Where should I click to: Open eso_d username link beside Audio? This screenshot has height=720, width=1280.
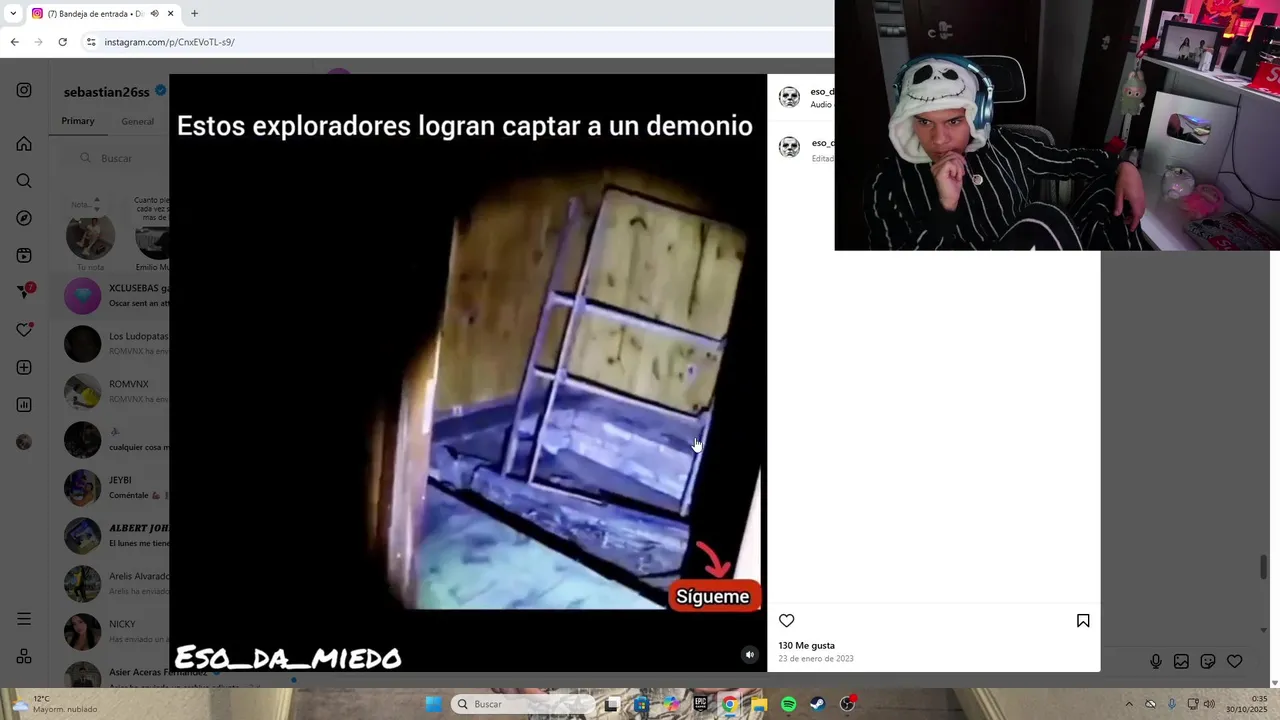[822, 91]
